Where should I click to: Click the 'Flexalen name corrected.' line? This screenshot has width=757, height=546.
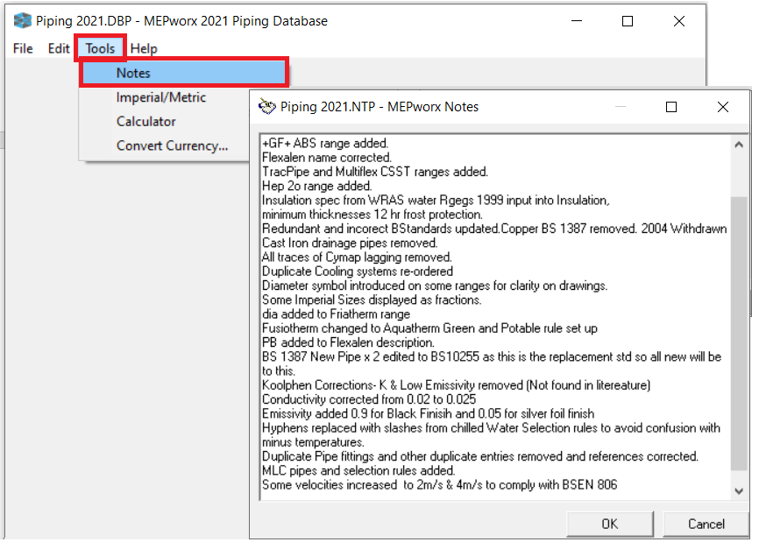[x=327, y=157]
